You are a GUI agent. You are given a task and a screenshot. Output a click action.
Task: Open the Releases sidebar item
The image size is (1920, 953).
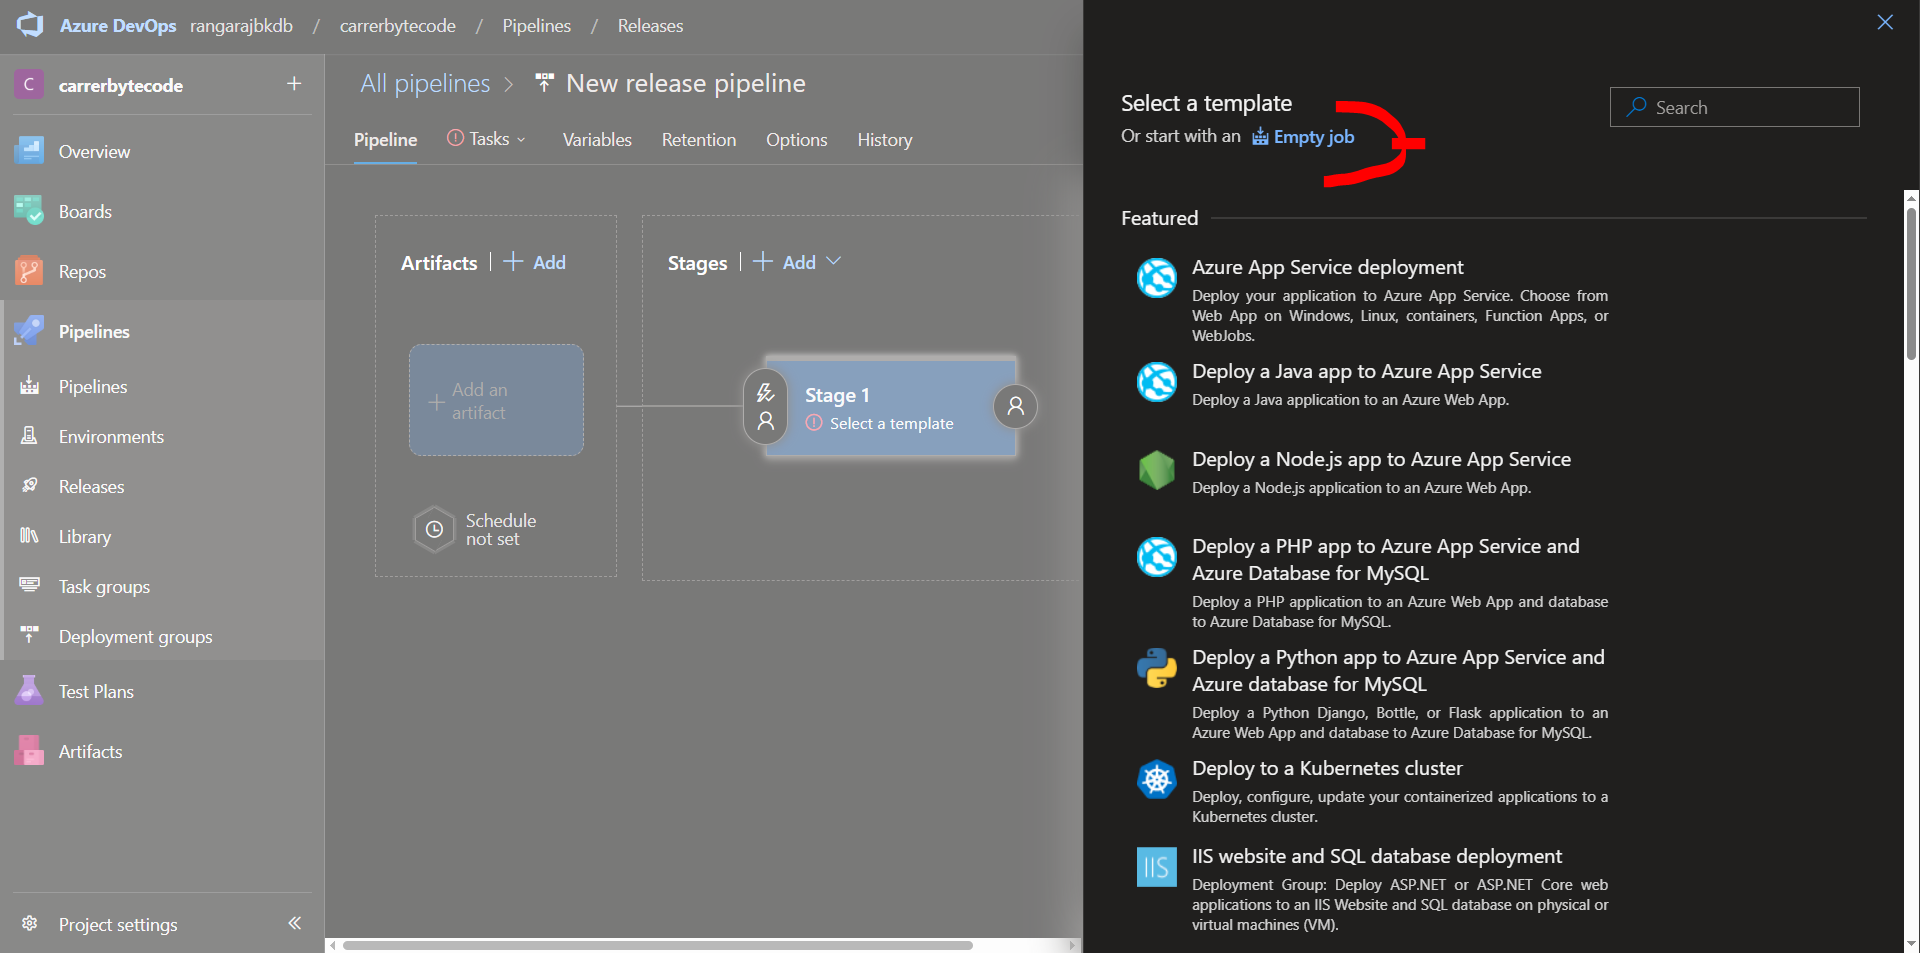click(88, 486)
